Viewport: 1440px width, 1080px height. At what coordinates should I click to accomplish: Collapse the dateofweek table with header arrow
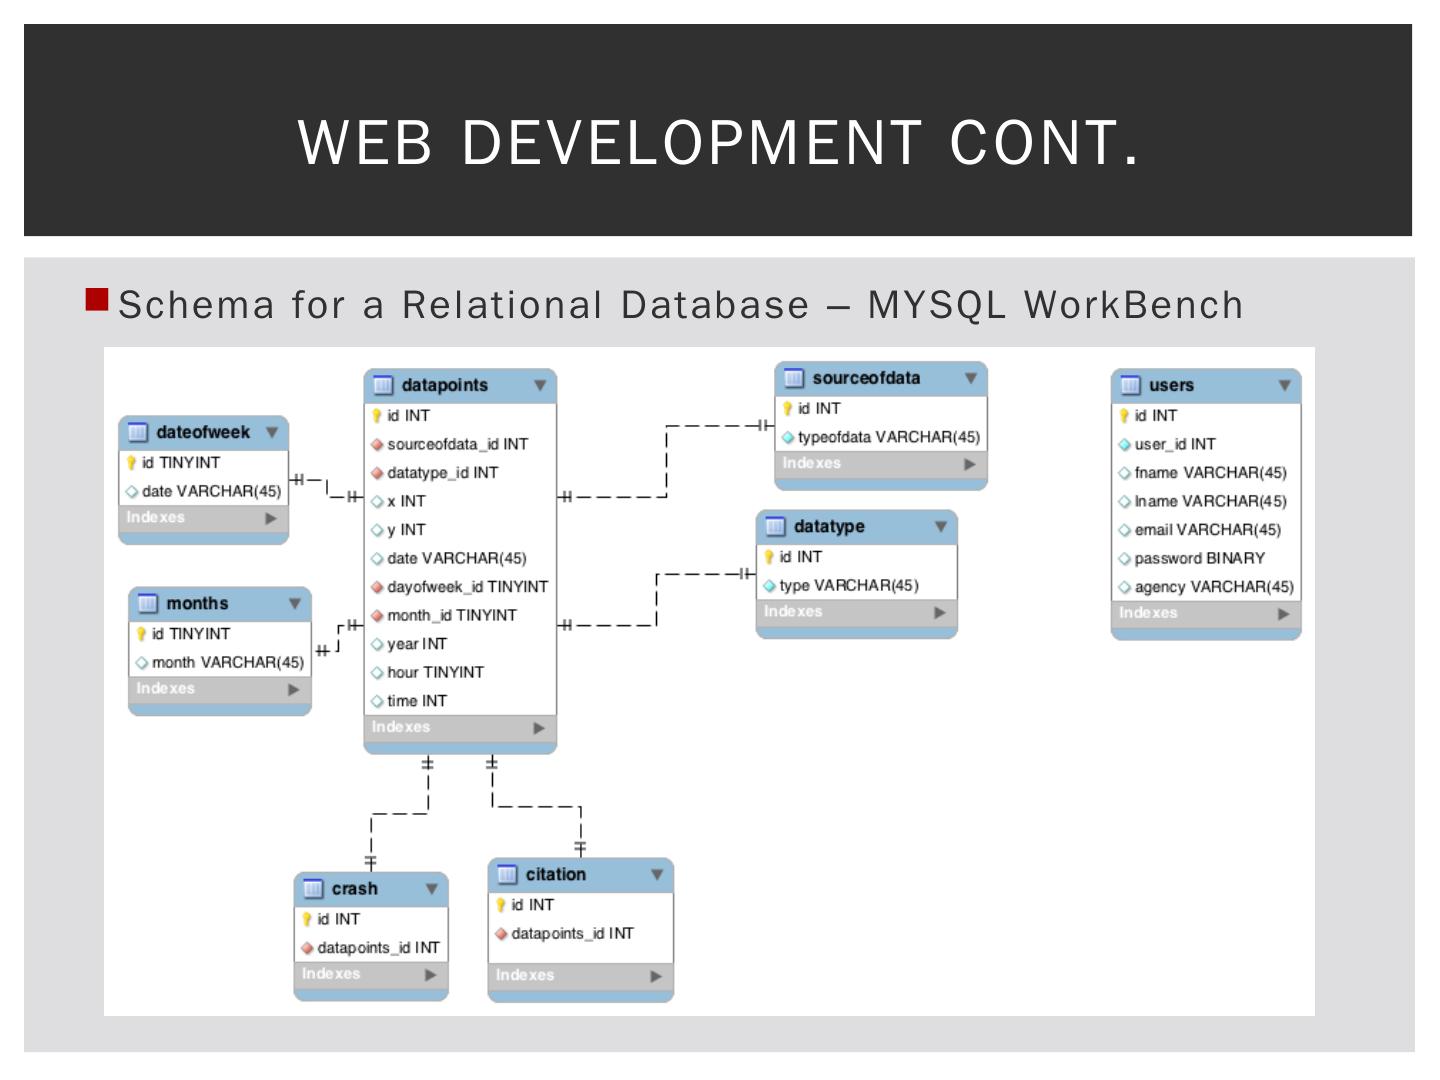272,432
